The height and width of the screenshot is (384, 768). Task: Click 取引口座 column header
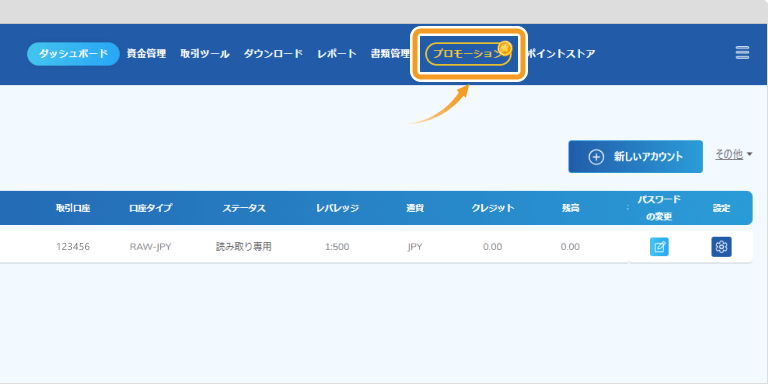tap(73, 208)
